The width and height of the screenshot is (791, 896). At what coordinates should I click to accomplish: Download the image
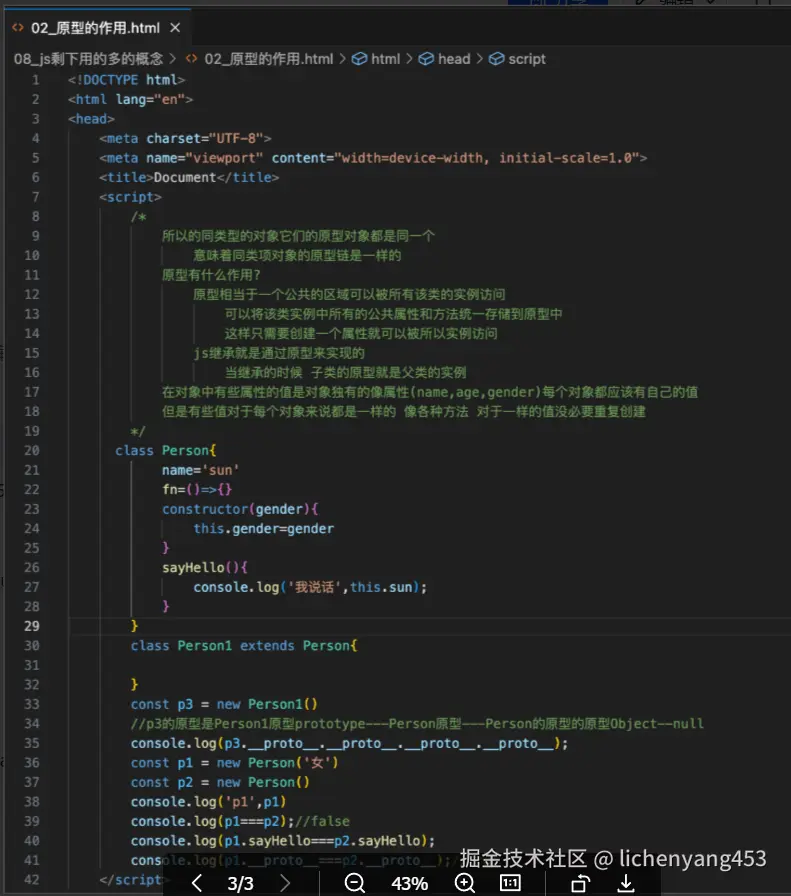(x=626, y=883)
